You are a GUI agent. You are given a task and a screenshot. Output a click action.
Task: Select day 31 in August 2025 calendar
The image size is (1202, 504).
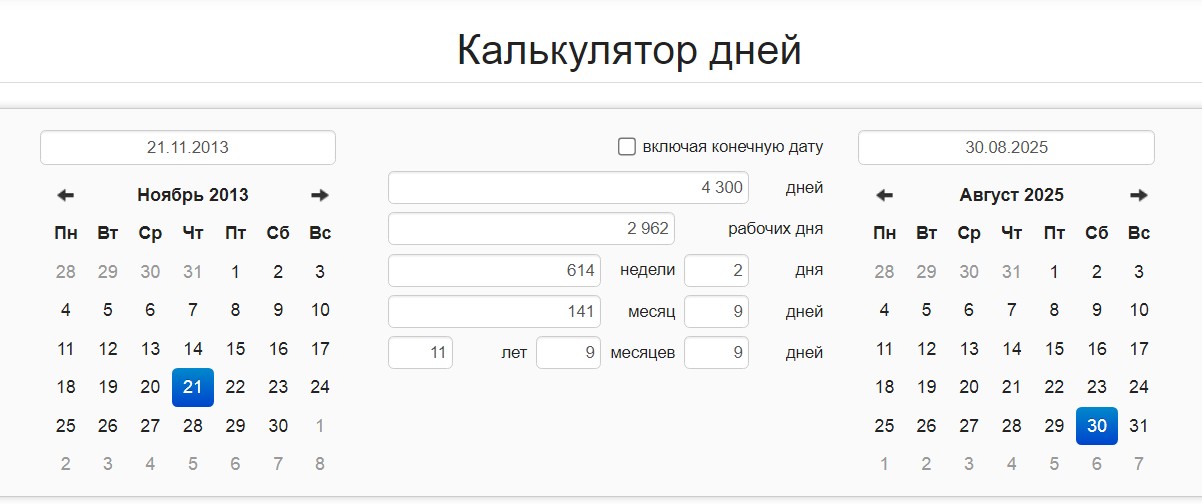[x=1139, y=426]
